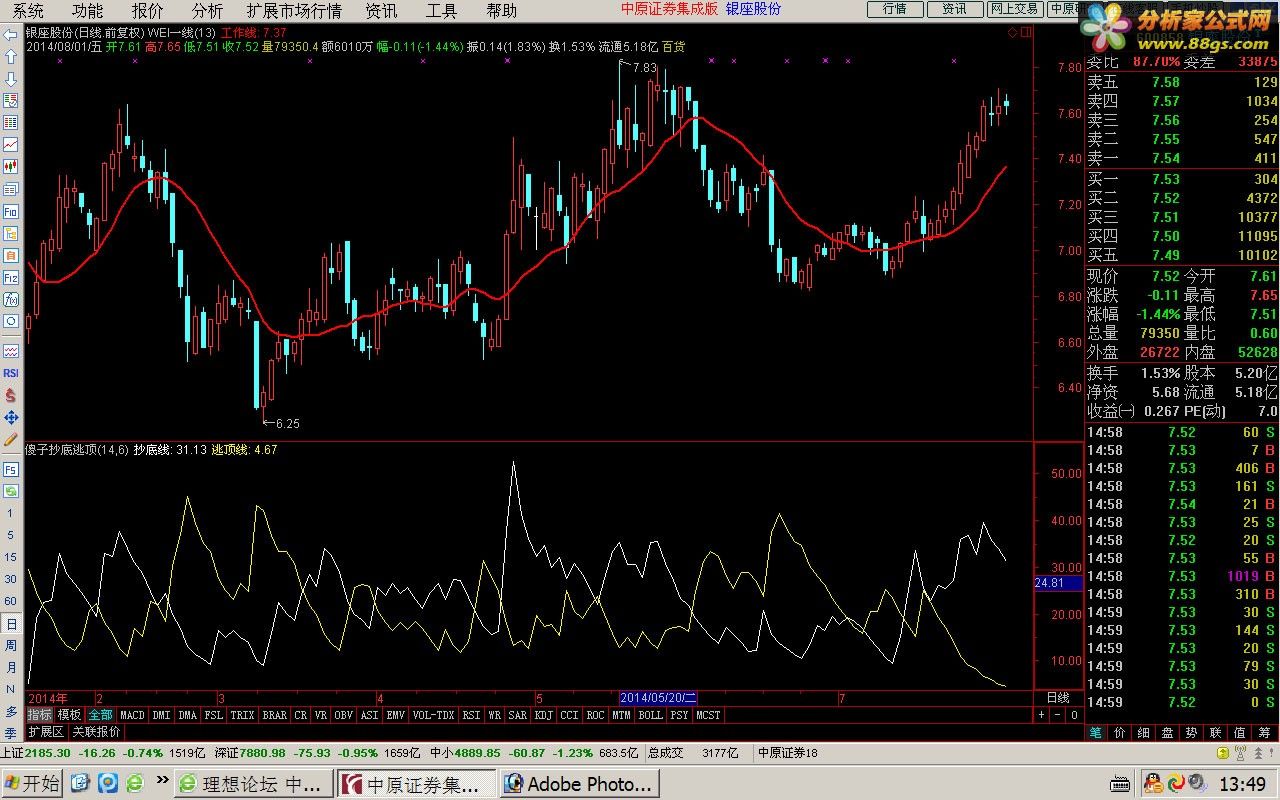Open the f(x) formula manager icon
Screen dimensions: 1280x800
point(11,299)
